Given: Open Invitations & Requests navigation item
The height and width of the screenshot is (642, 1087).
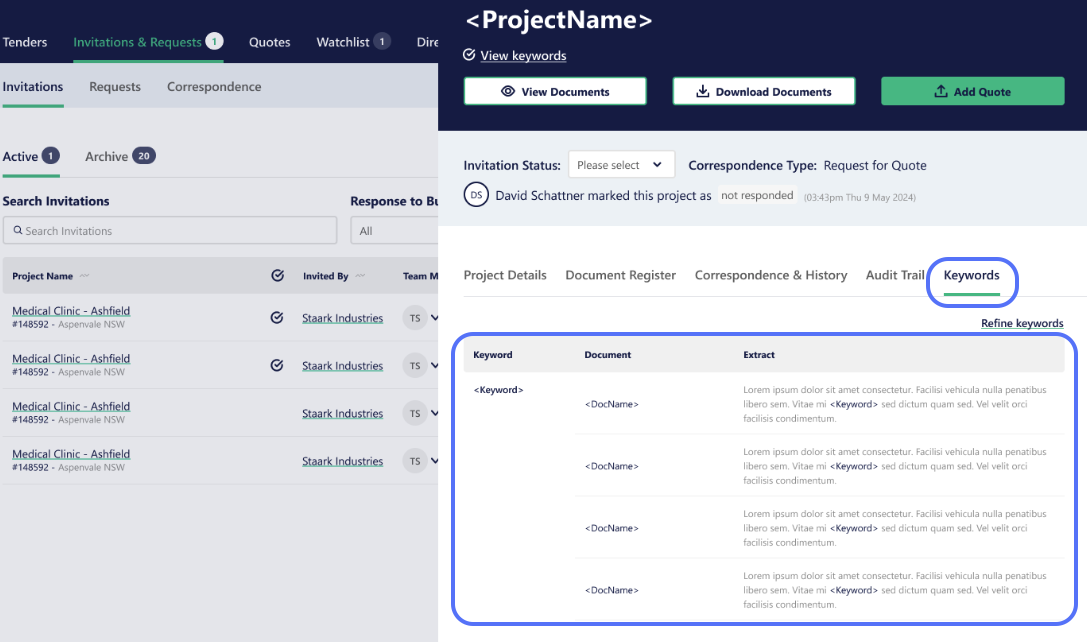Looking at the screenshot, I should (x=137, y=42).
